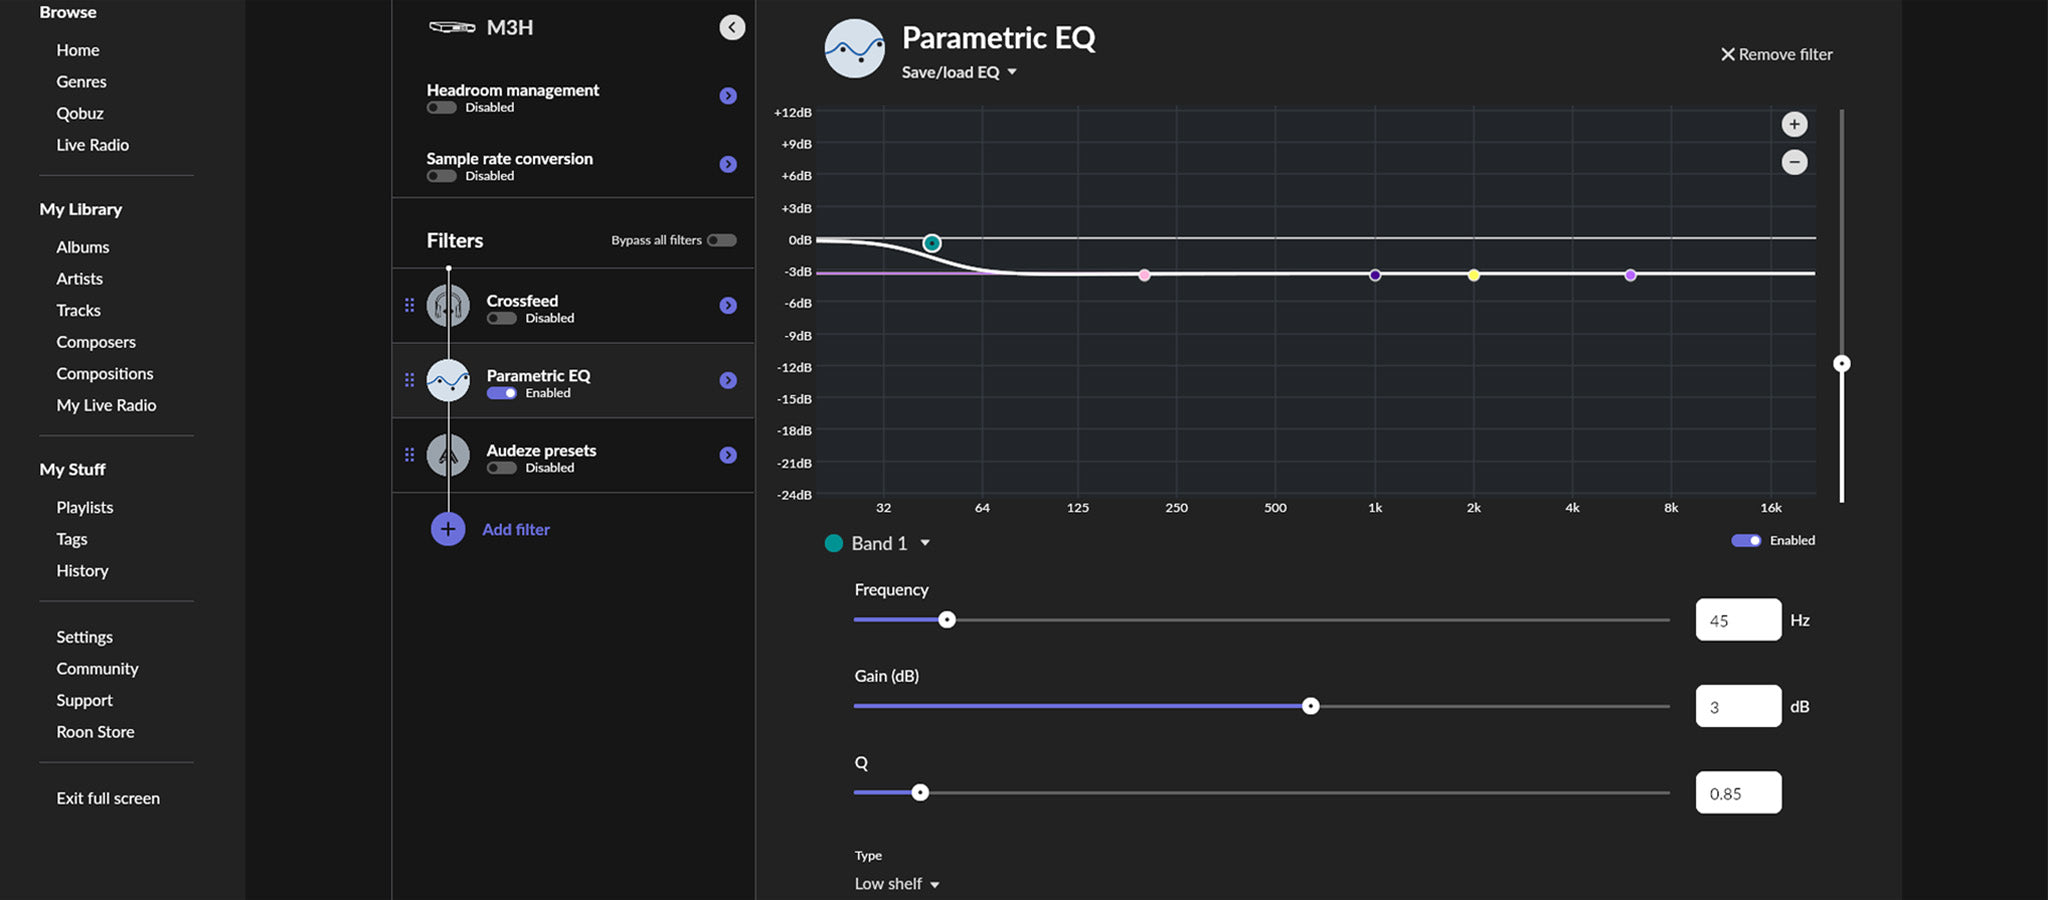Open Qobuz in sidebar

click(80, 113)
